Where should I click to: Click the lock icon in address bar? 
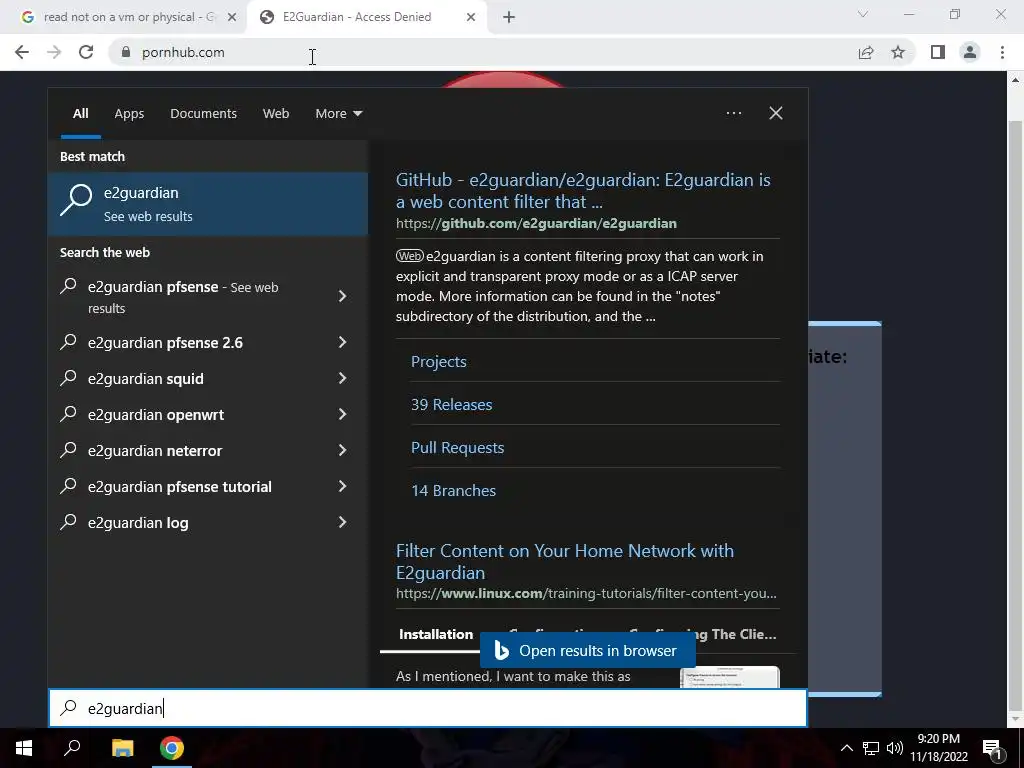tap(126, 52)
